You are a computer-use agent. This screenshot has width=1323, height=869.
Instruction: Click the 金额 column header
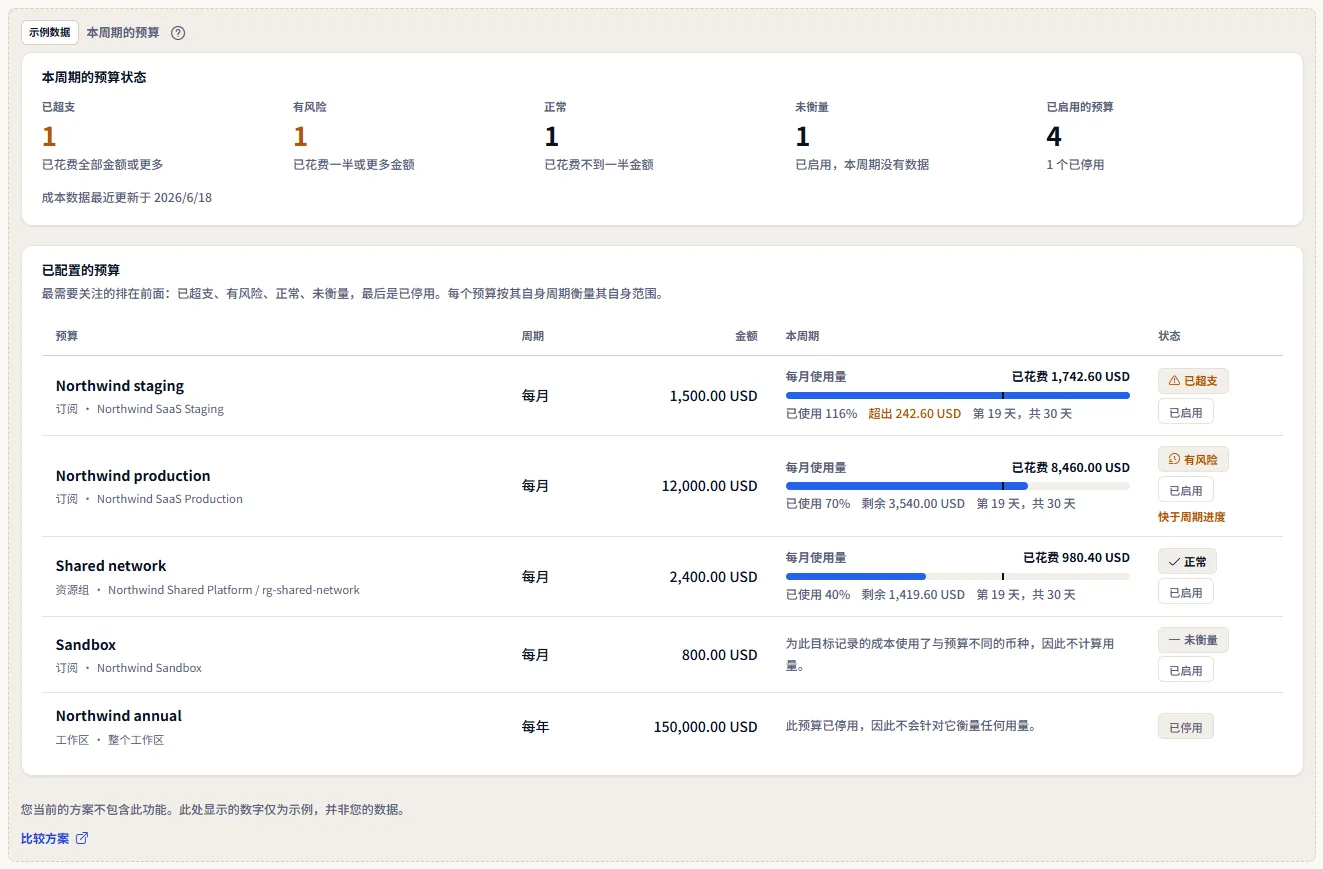pos(746,336)
